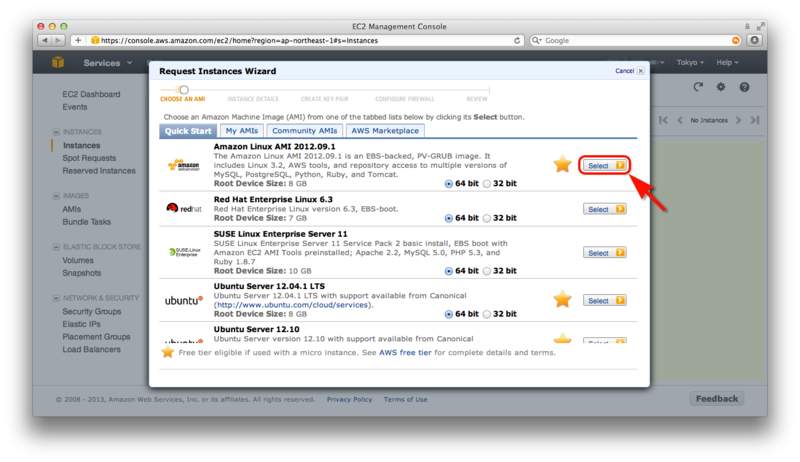Select 32 bit for Red Hat Enterprise Linux
Image resolution: width=800 pixels, height=462 pixels.
(x=487, y=218)
